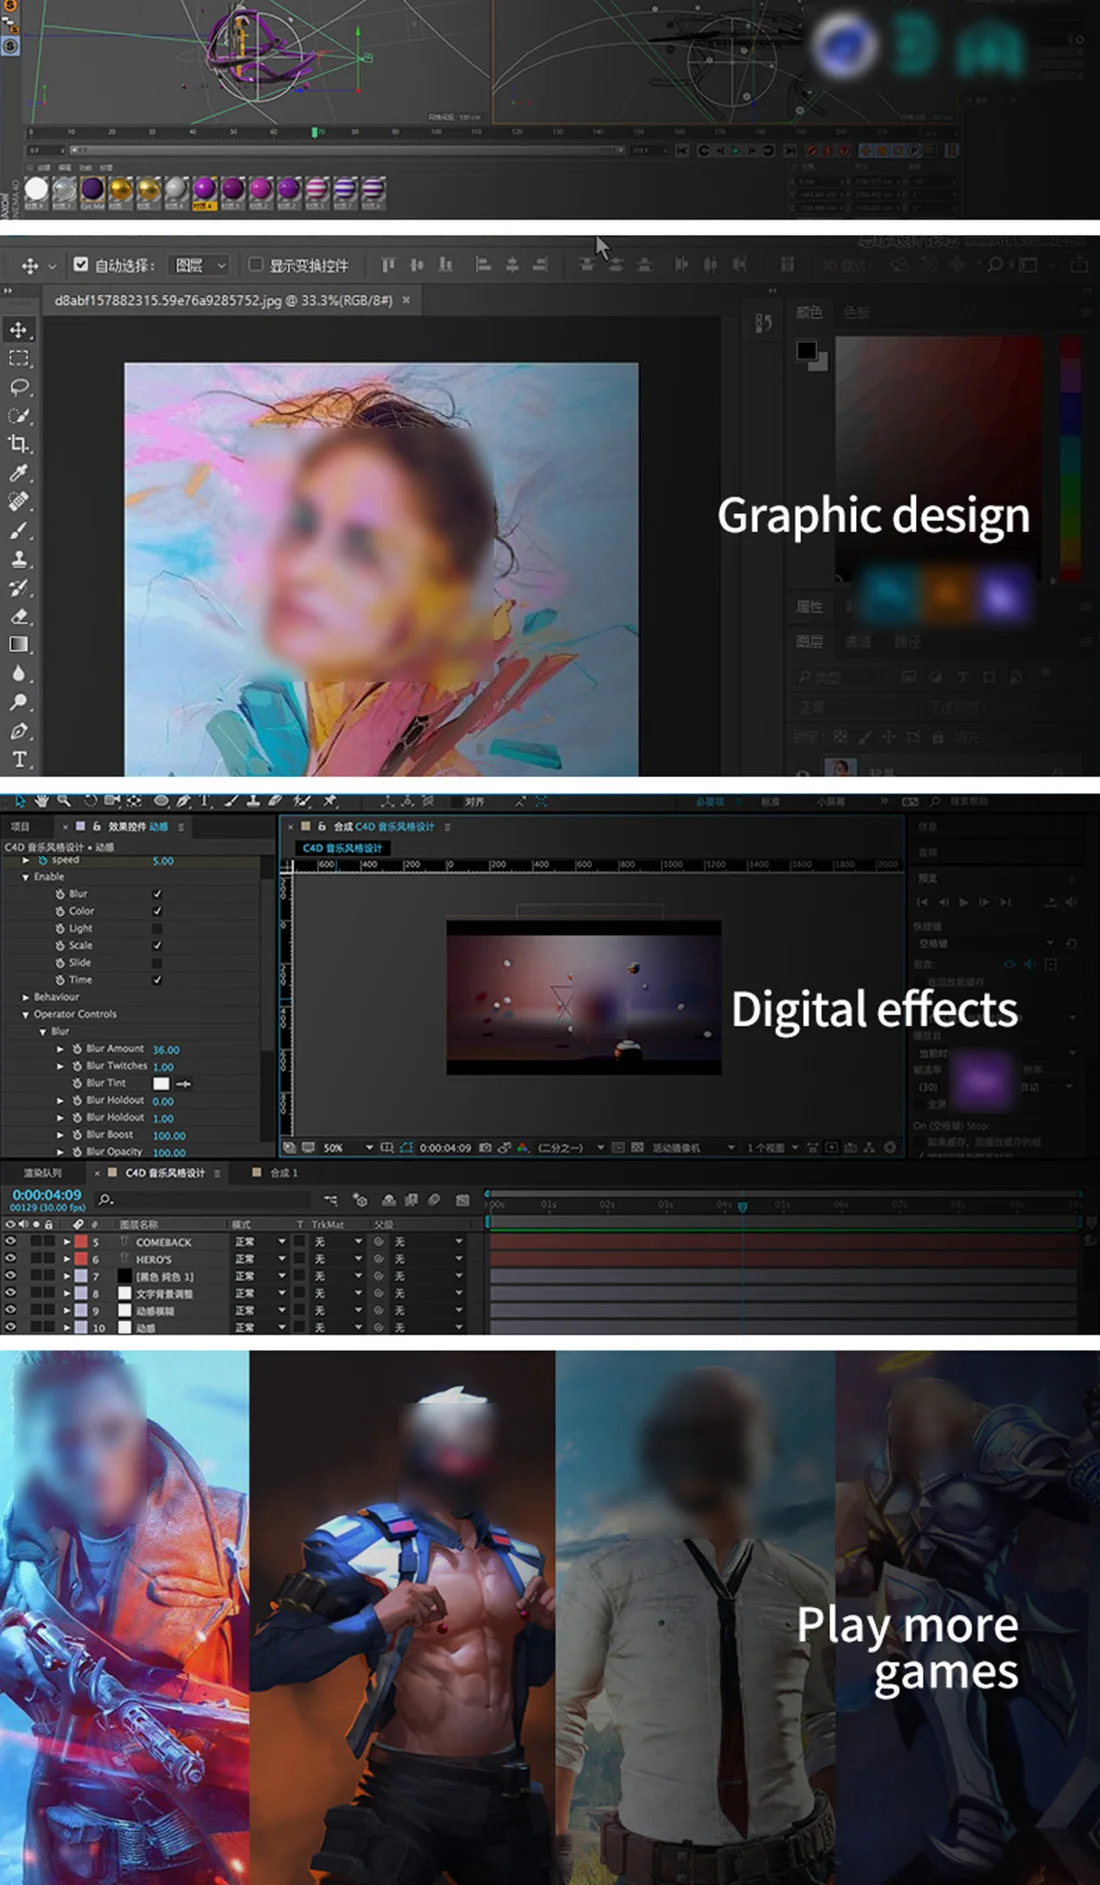Click the Blur Tint white color swatch
This screenshot has height=1885, width=1100.
[161, 1083]
